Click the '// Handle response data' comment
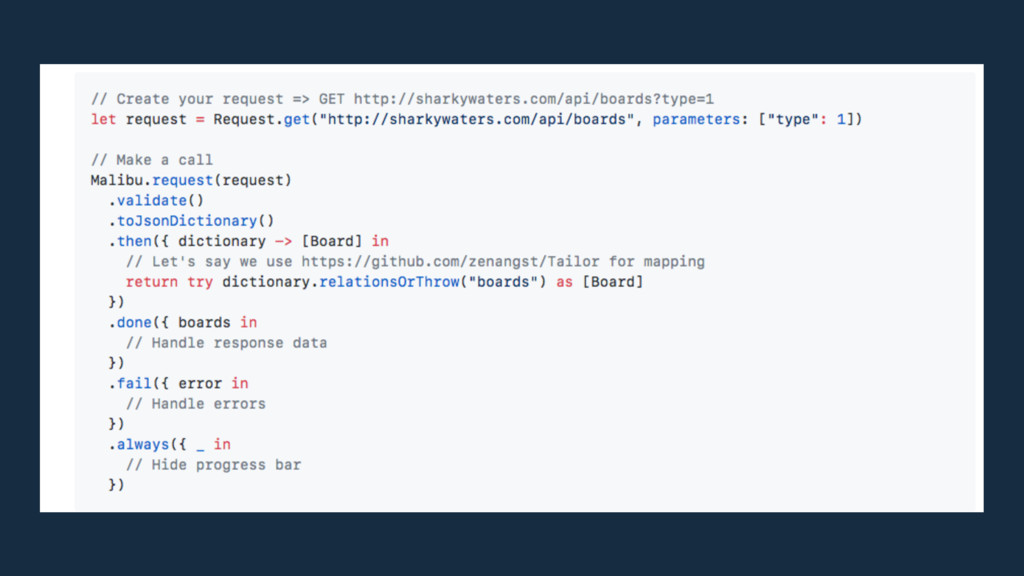Screen dimensions: 1024x576 226,343
